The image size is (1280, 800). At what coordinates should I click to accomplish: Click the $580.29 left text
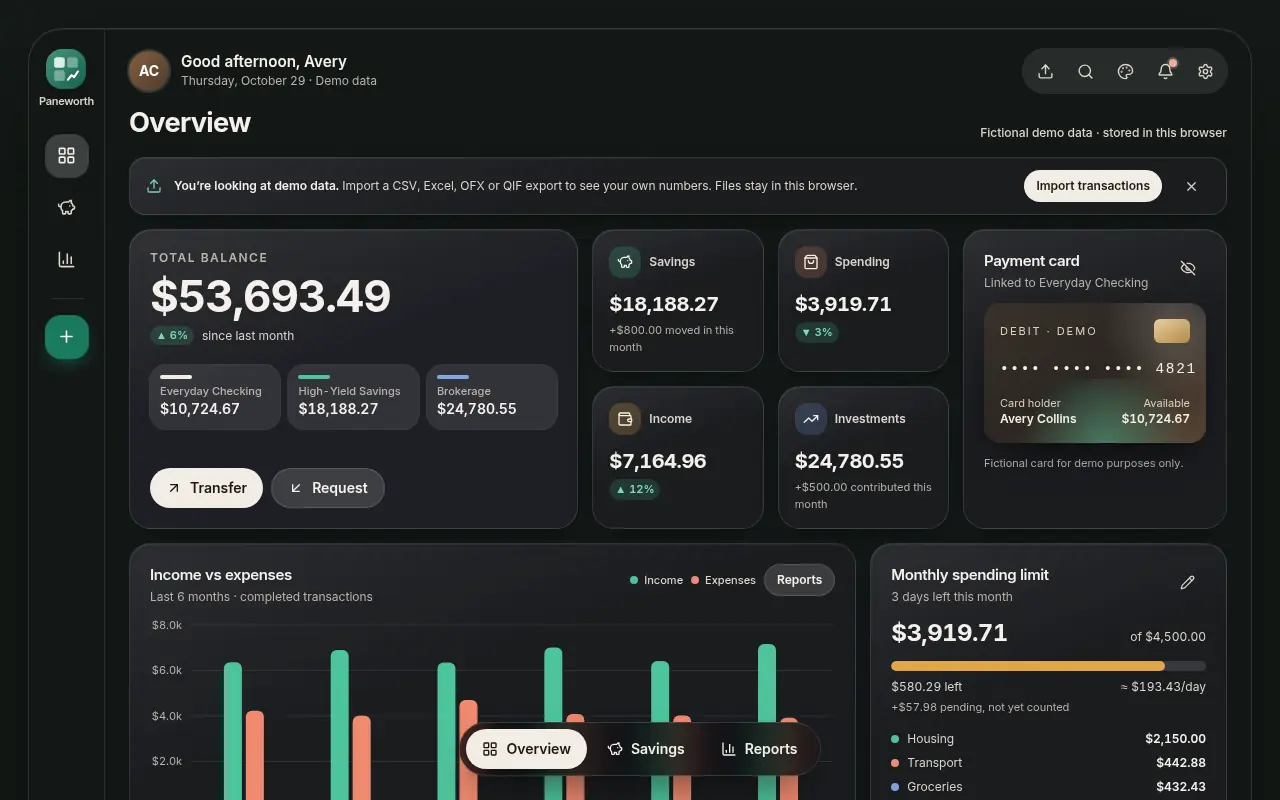click(x=927, y=687)
